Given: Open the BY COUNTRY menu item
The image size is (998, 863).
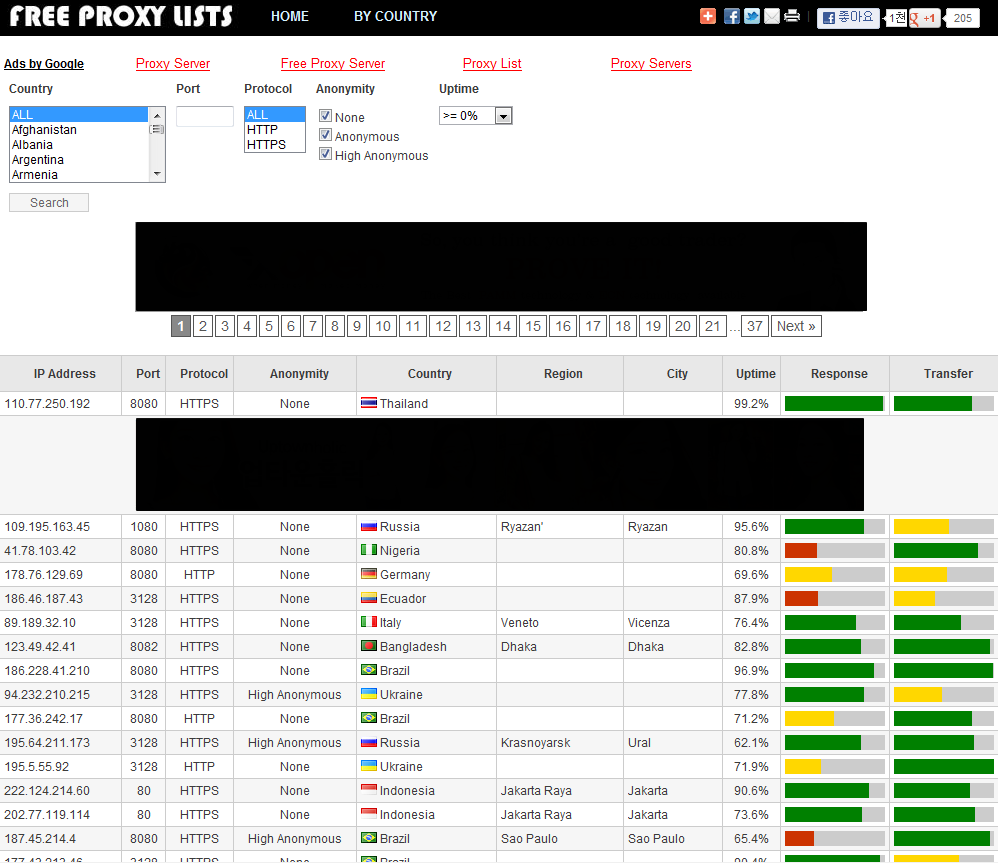Looking at the screenshot, I should pos(395,16).
